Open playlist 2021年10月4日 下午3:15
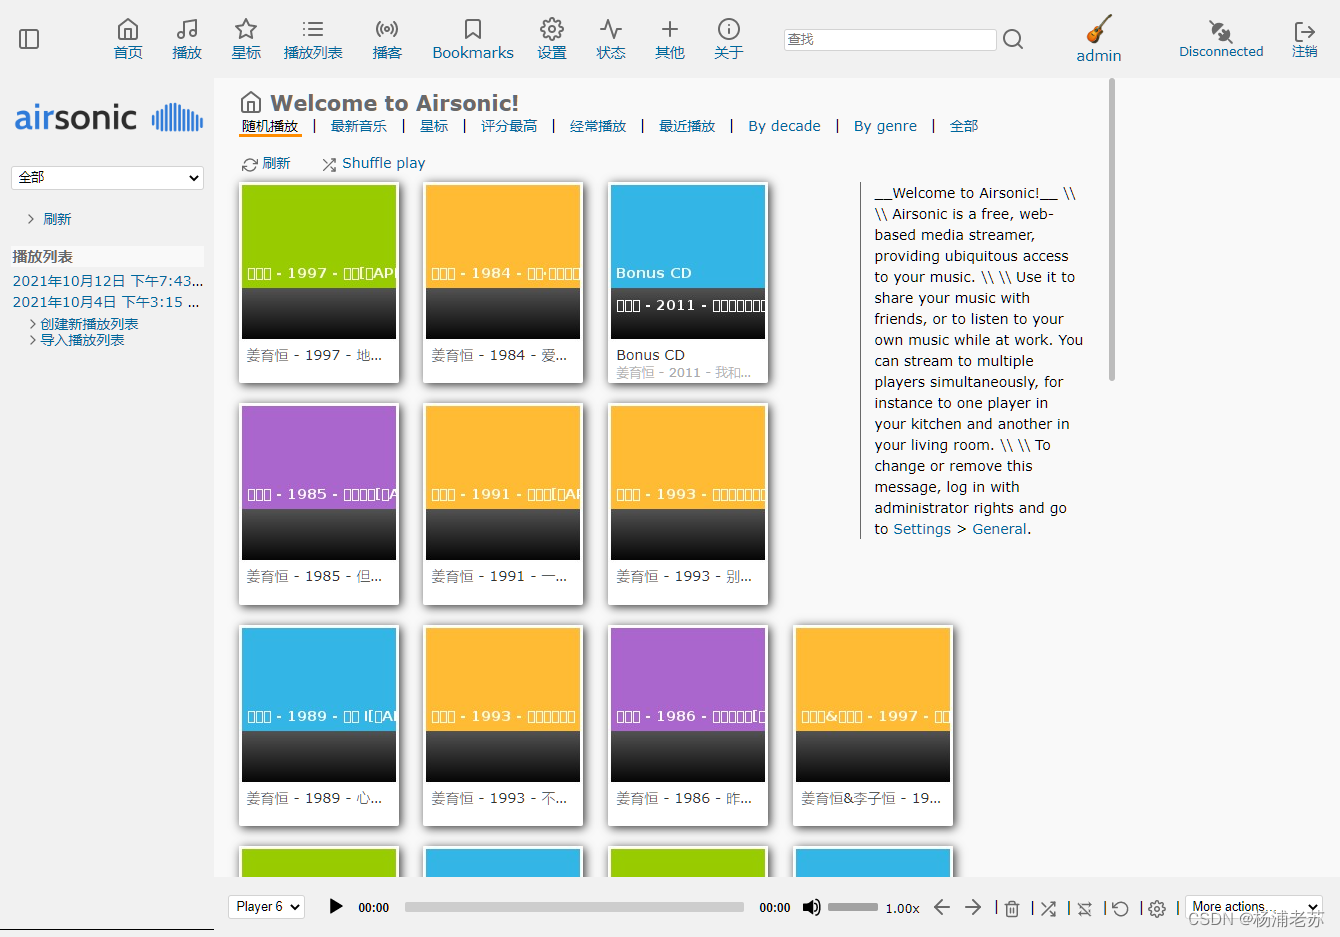 pos(105,302)
